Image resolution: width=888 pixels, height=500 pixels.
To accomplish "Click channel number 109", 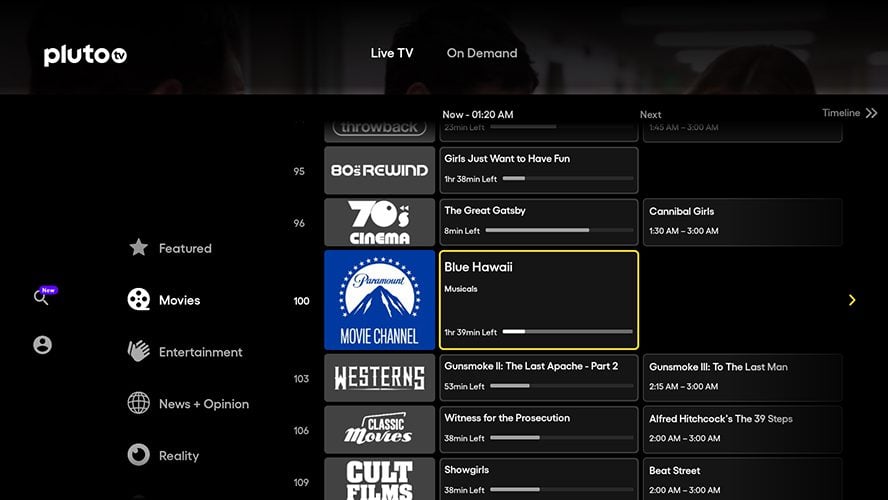I will point(301,483).
